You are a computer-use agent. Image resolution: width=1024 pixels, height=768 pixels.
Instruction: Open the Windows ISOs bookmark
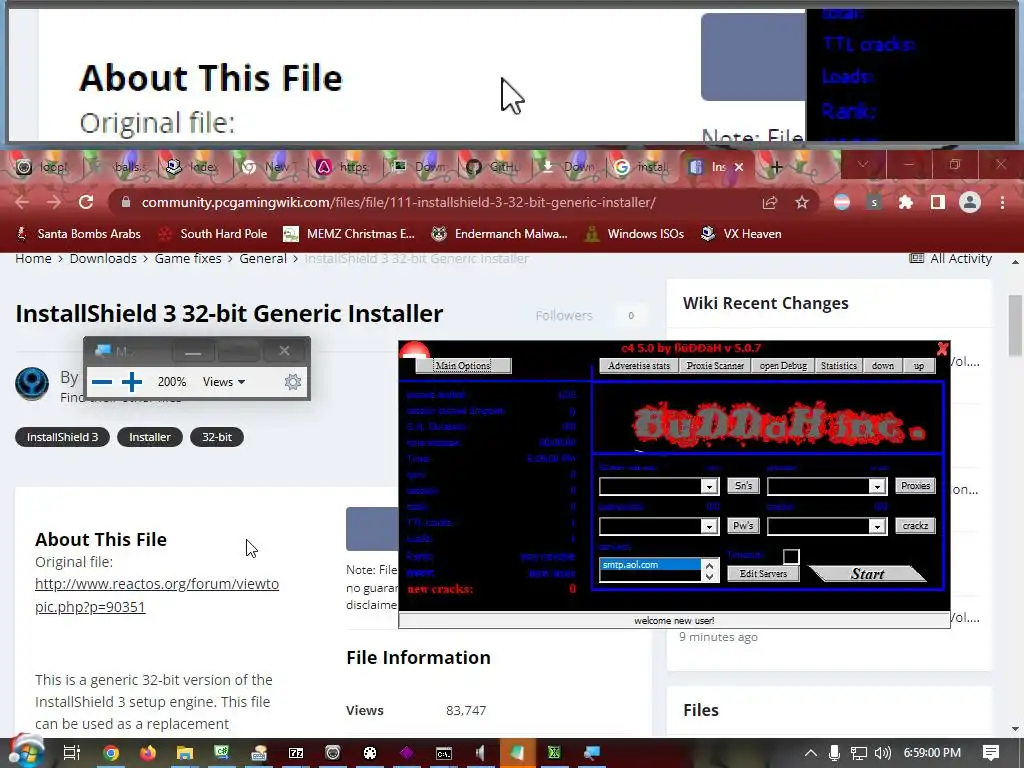[x=635, y=234]
